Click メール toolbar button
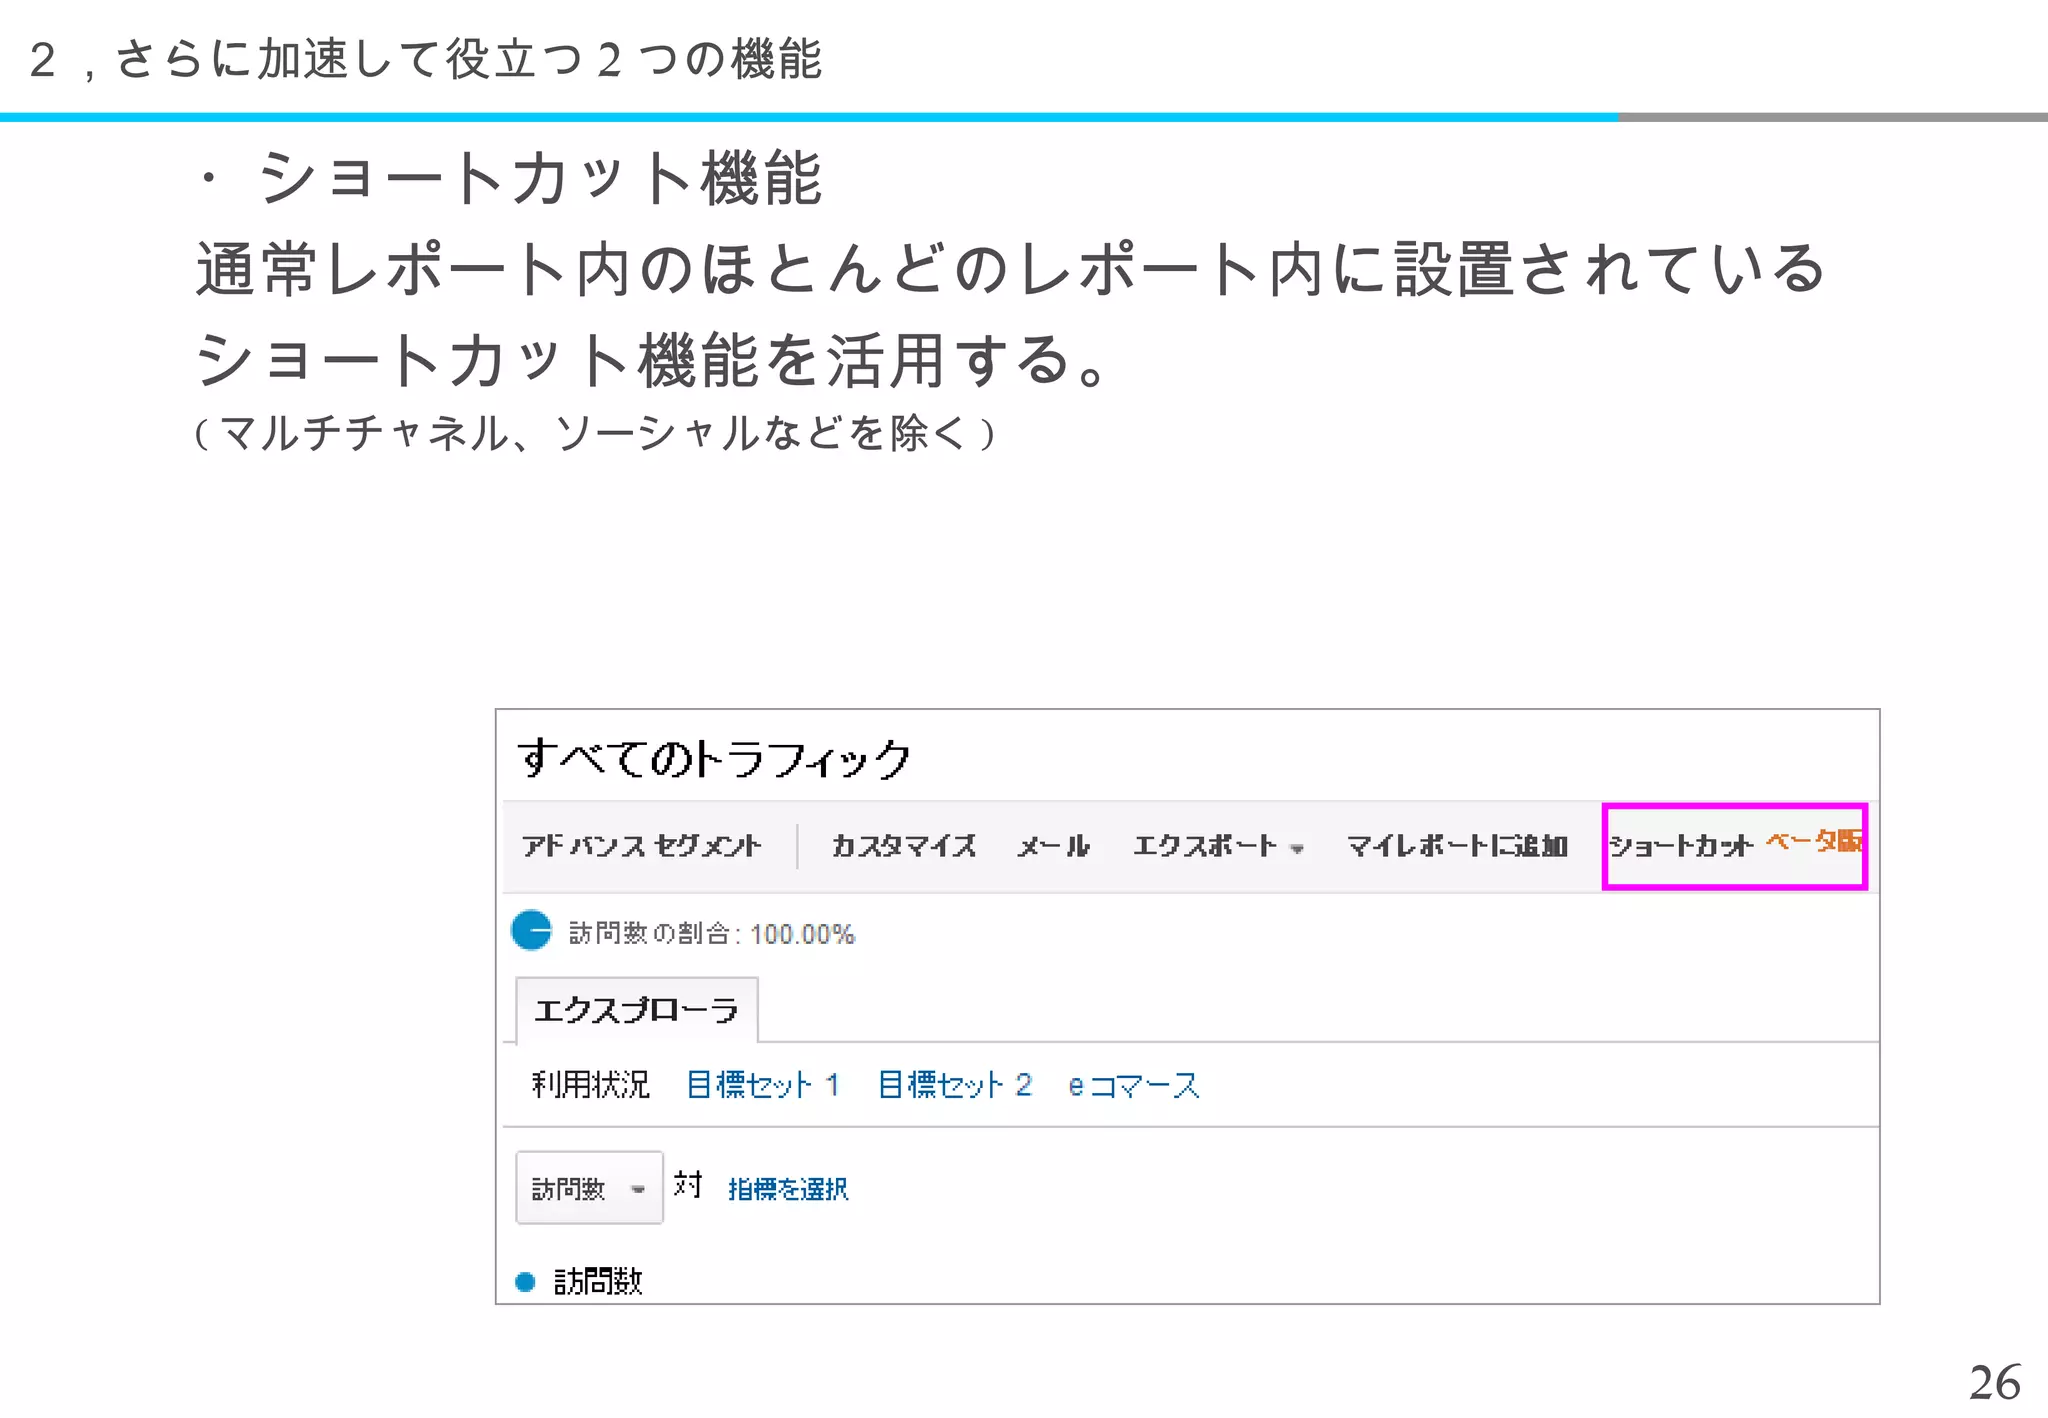The width and height of the screenshot is (2048, 1418). pos(1052,846)
